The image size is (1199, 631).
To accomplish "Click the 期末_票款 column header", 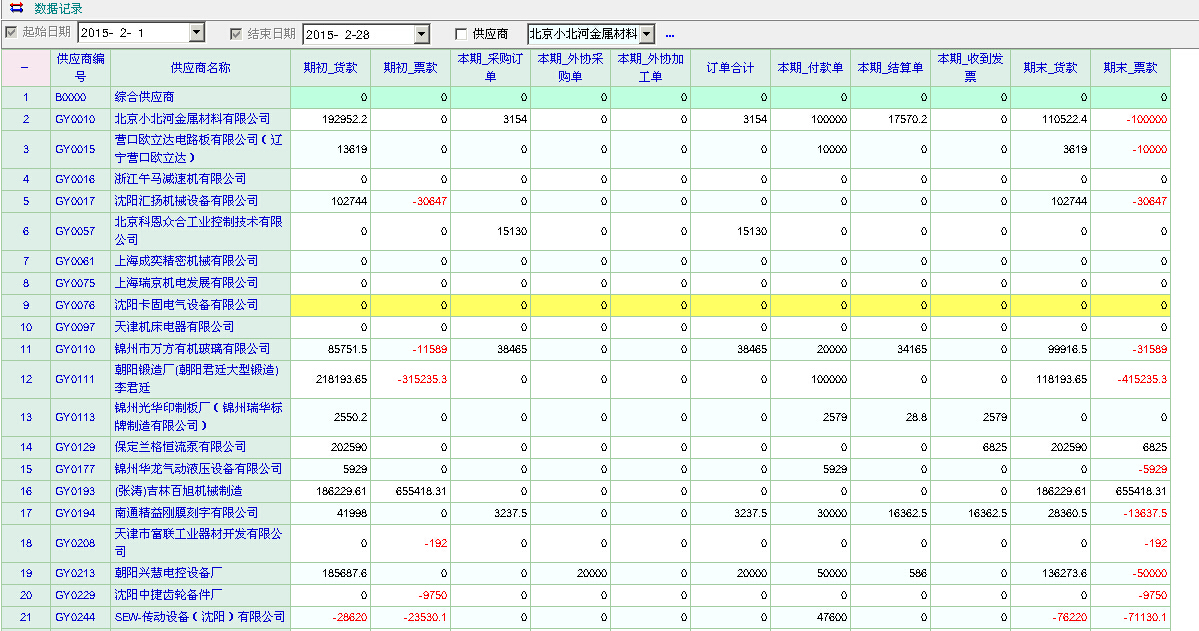I will pos(1130,68).
